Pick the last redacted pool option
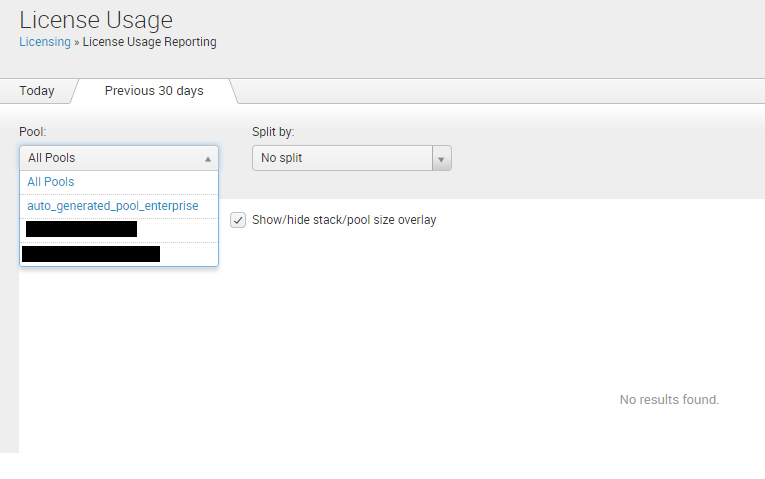This screenshot has height=479, width=765. click(x=91, y=254)
